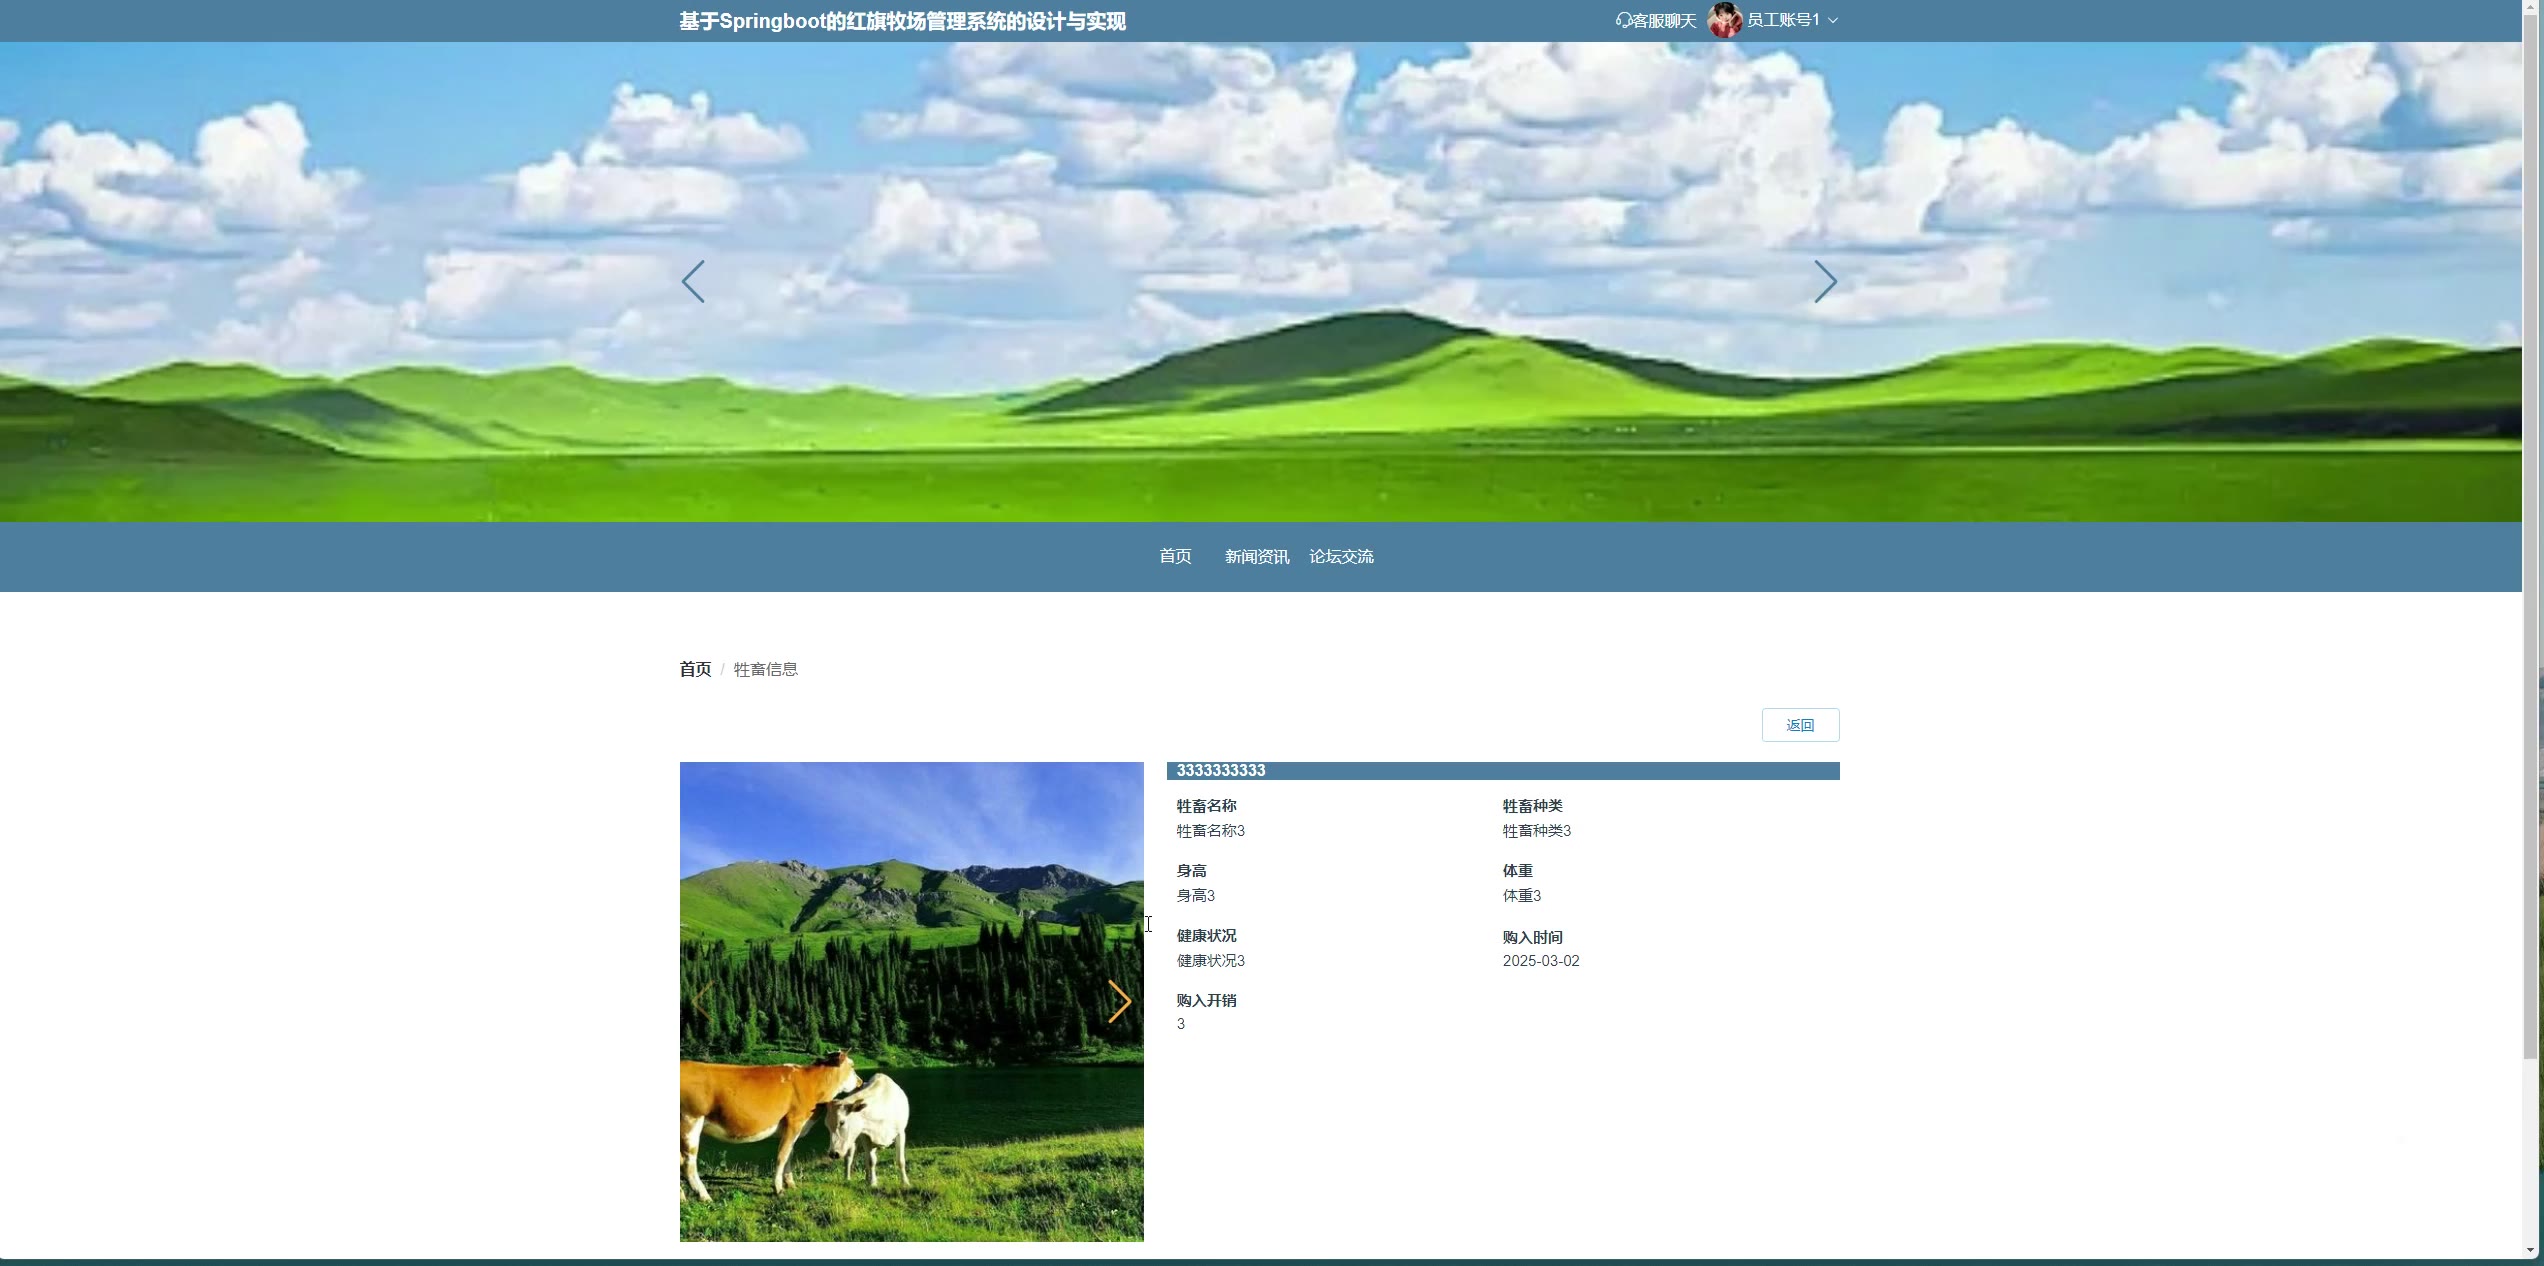Switch to 论坛交流 in navigation bar
2544x1266 pixels.
point(1341,556)
